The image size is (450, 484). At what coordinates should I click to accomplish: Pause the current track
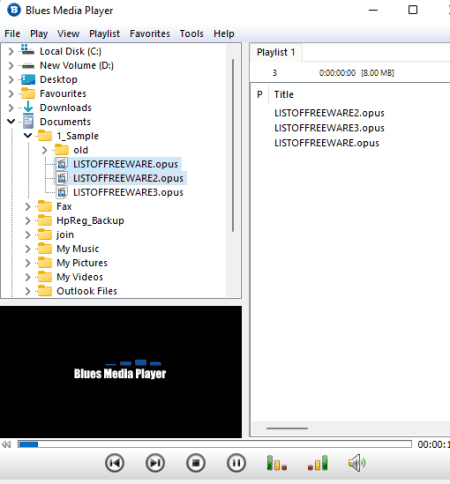(x=236, y=463)
